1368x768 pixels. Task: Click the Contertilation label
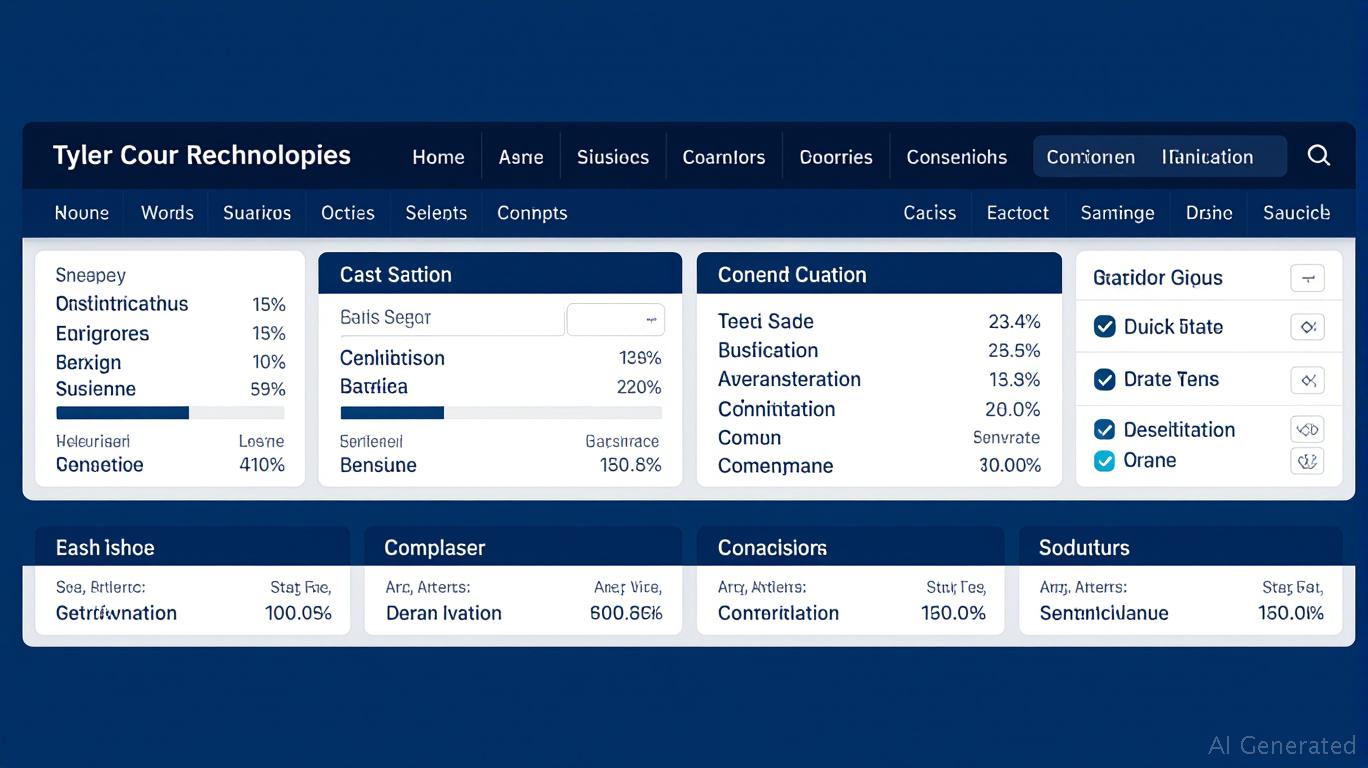[x=778, y=613]
